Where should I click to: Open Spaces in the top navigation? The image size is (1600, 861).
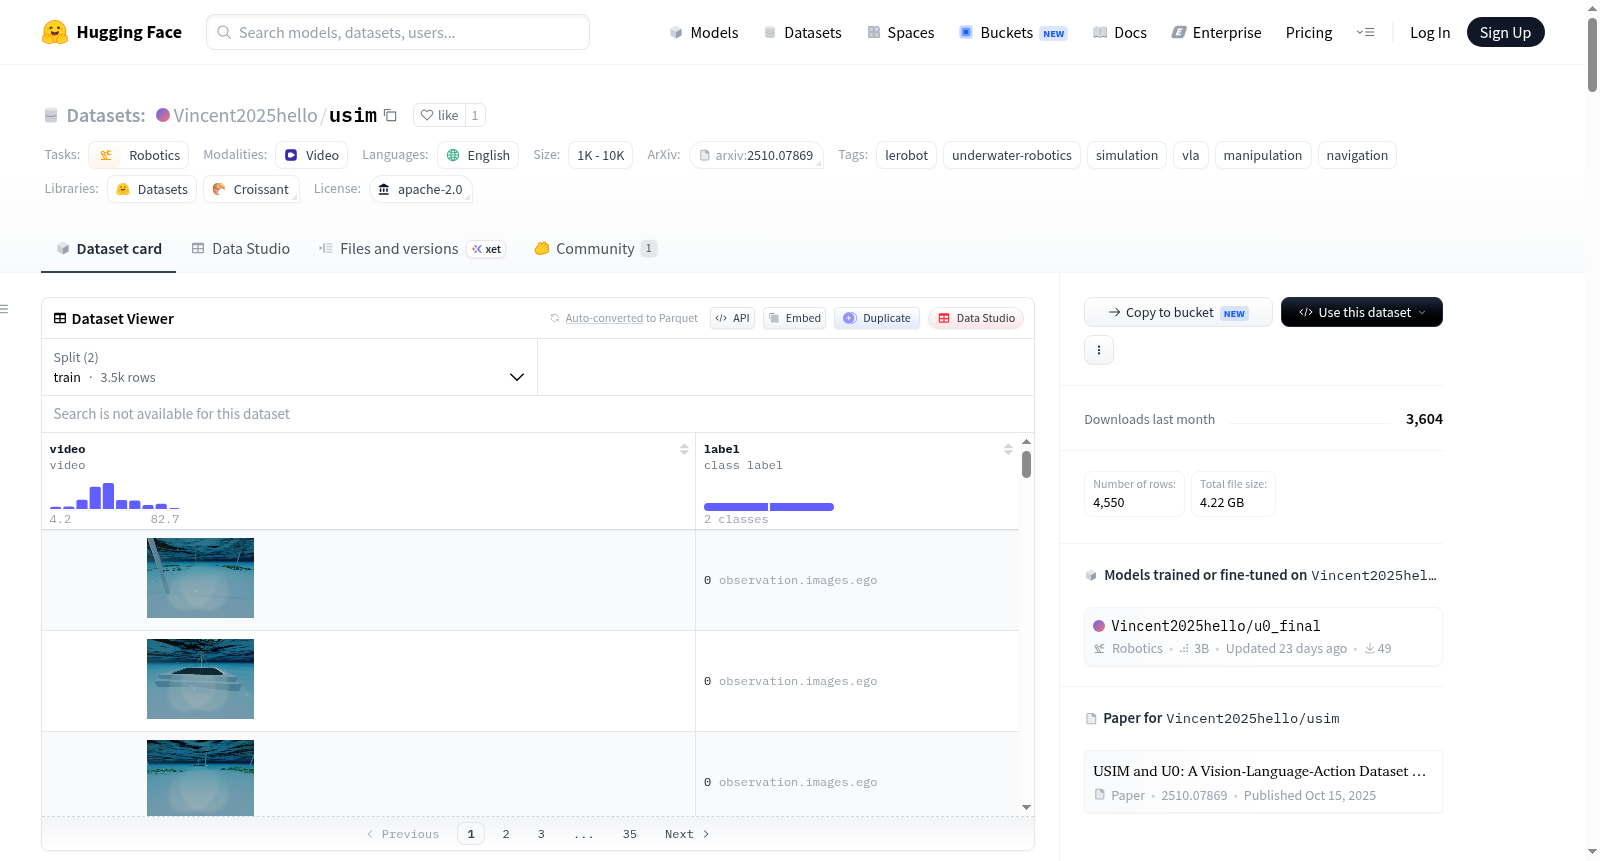tap(901, 32)
